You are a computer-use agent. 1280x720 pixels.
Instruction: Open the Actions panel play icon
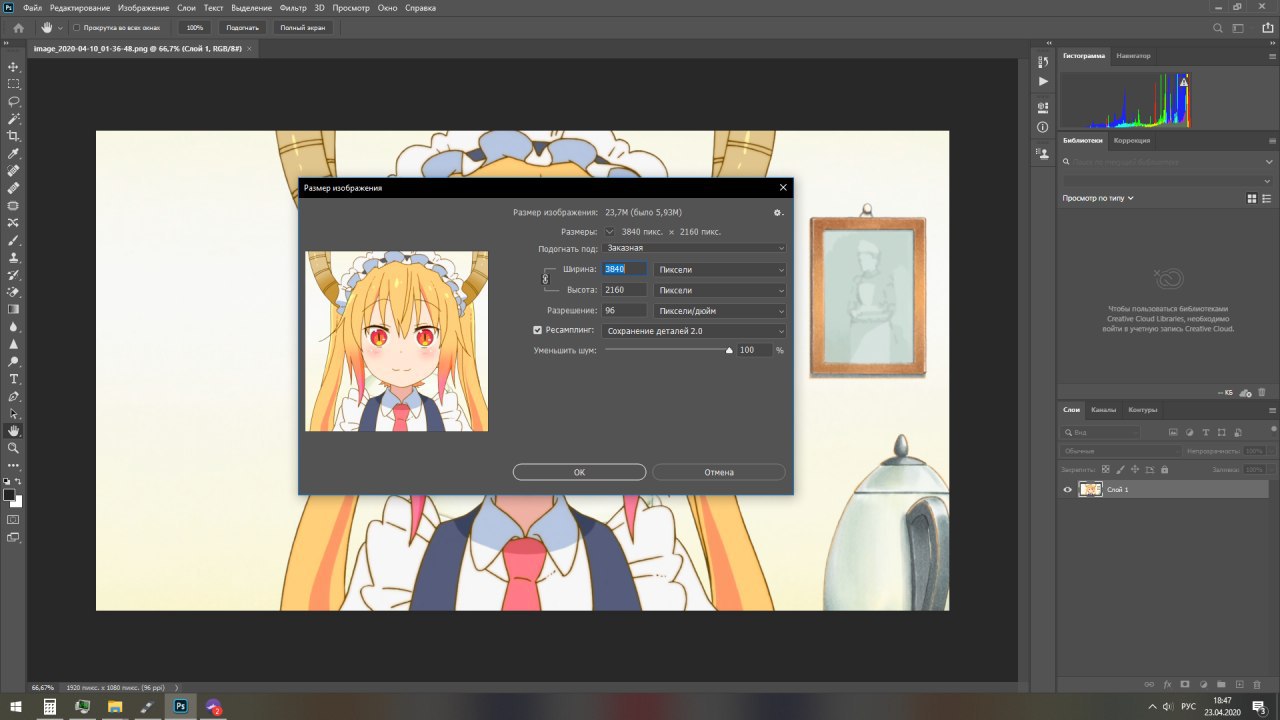pos(1043,81)
